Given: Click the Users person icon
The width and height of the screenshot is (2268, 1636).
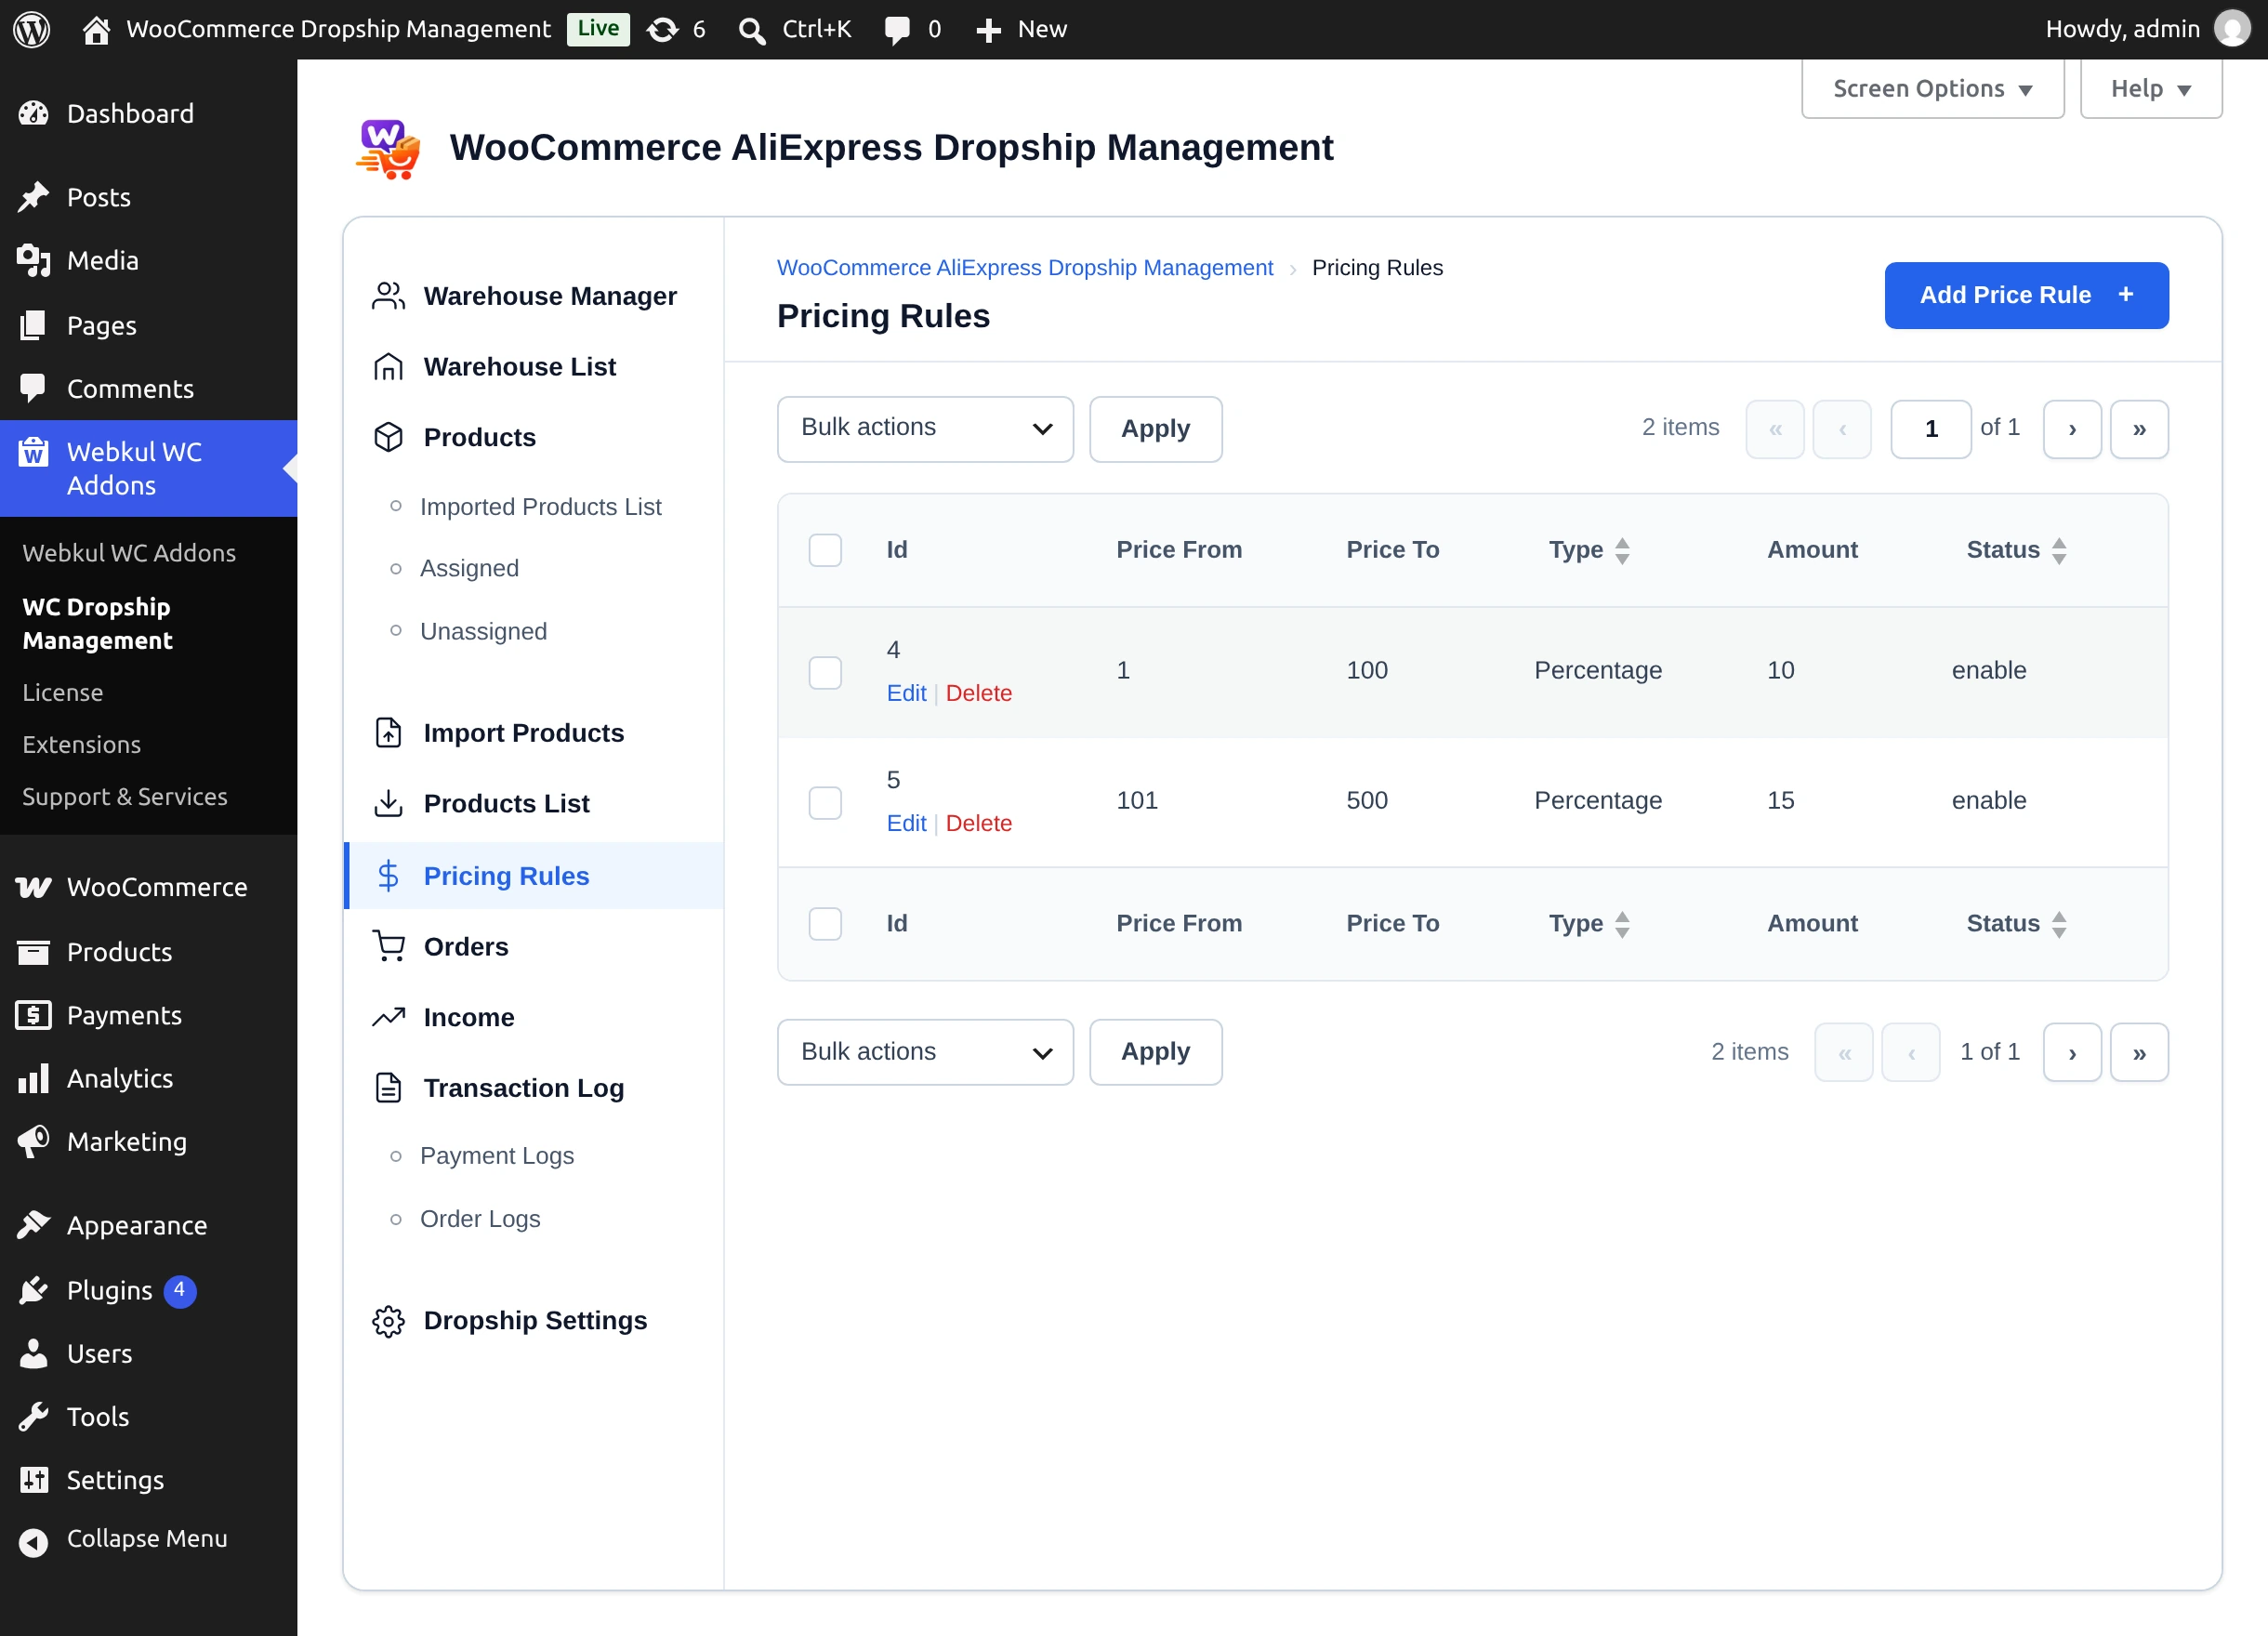Looking at the screenshot, I should point(34,1353).
